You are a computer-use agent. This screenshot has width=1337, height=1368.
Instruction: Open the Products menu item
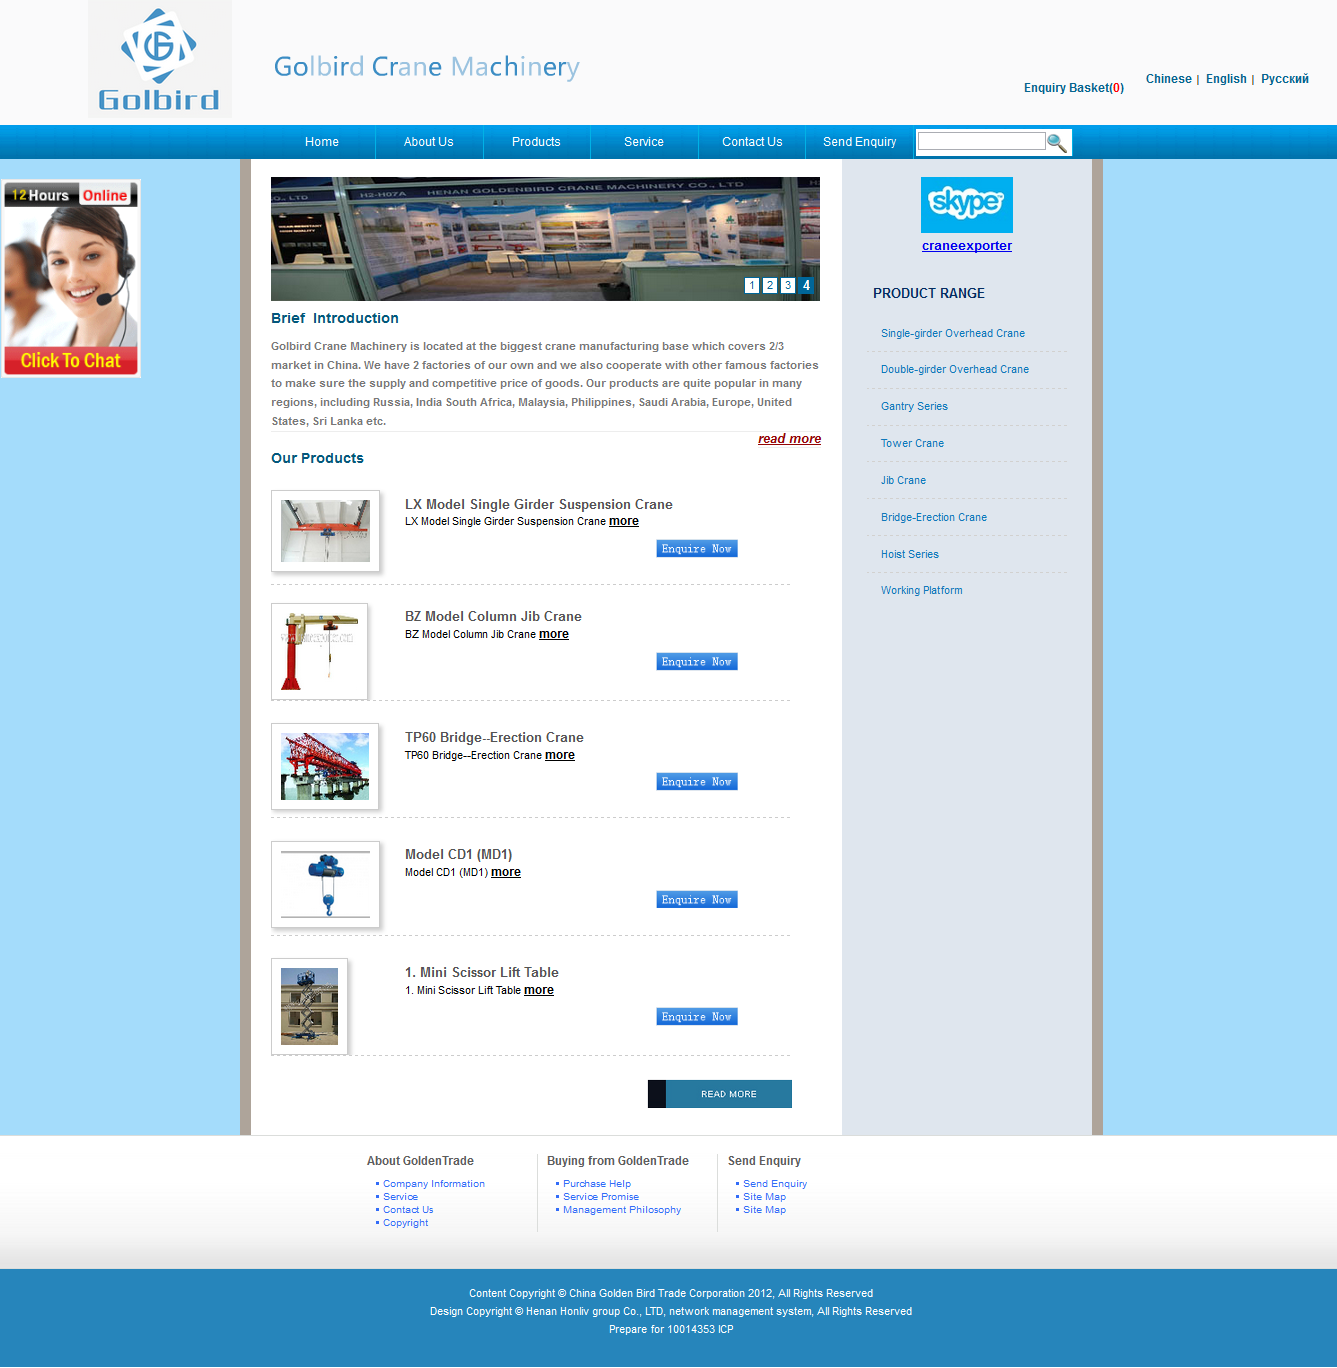536,142
